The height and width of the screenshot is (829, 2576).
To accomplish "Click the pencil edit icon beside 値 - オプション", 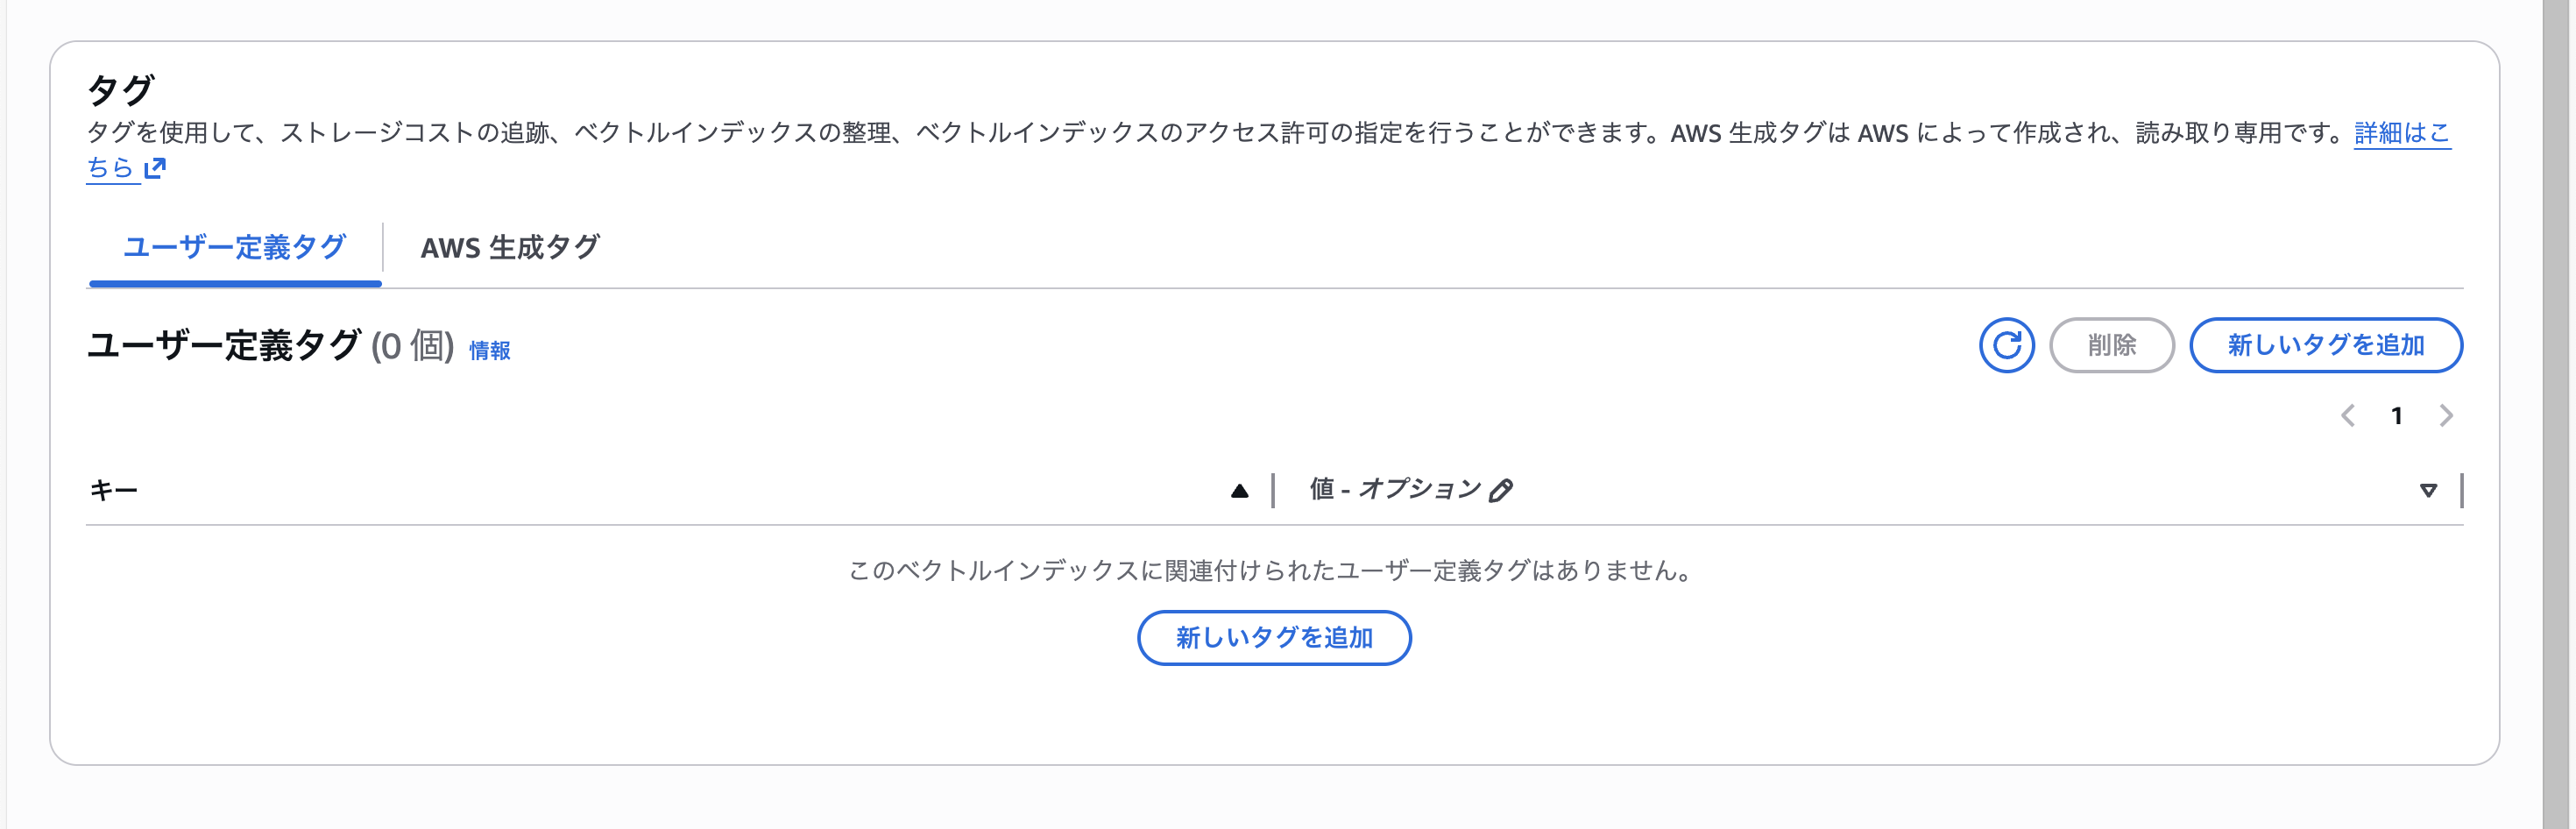I will pyautogui.click(x=1500, y=490).
